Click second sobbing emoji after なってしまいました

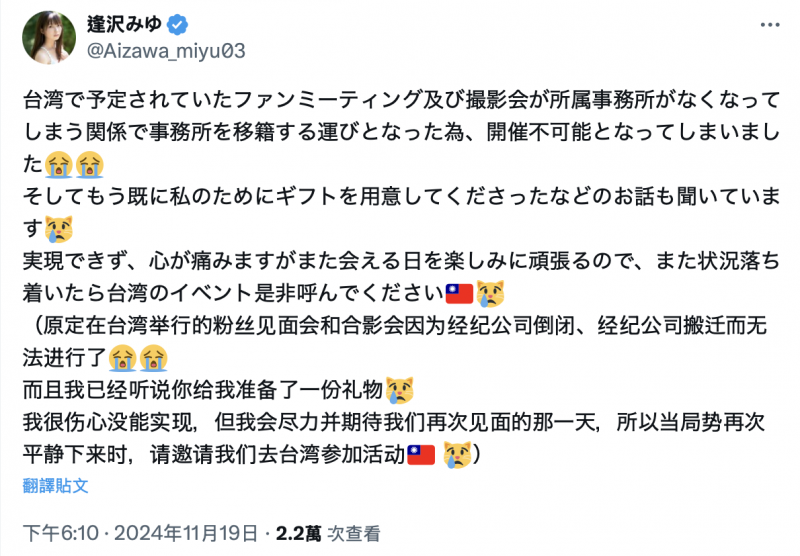coord(89,163)
